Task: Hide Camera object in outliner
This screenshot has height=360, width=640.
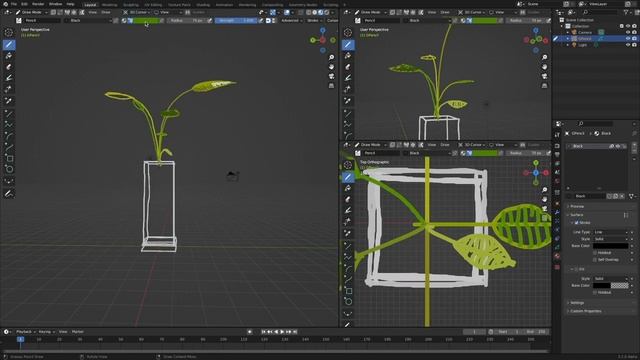Action: (628, 32)
